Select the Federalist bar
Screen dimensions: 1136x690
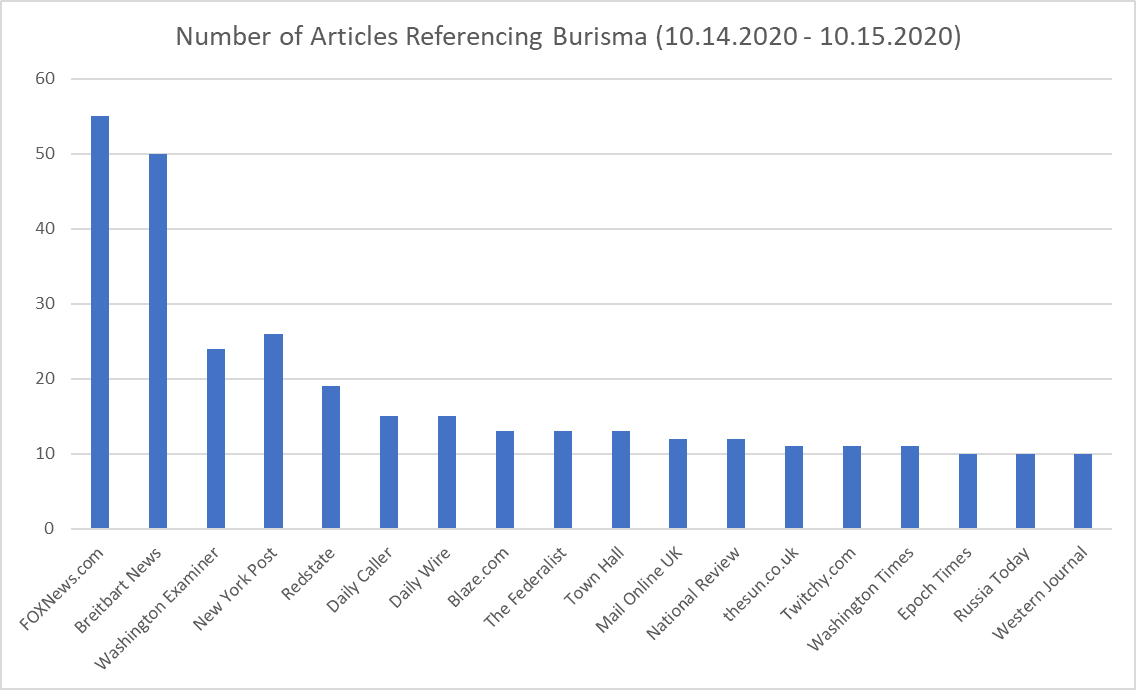coord(563,480)
